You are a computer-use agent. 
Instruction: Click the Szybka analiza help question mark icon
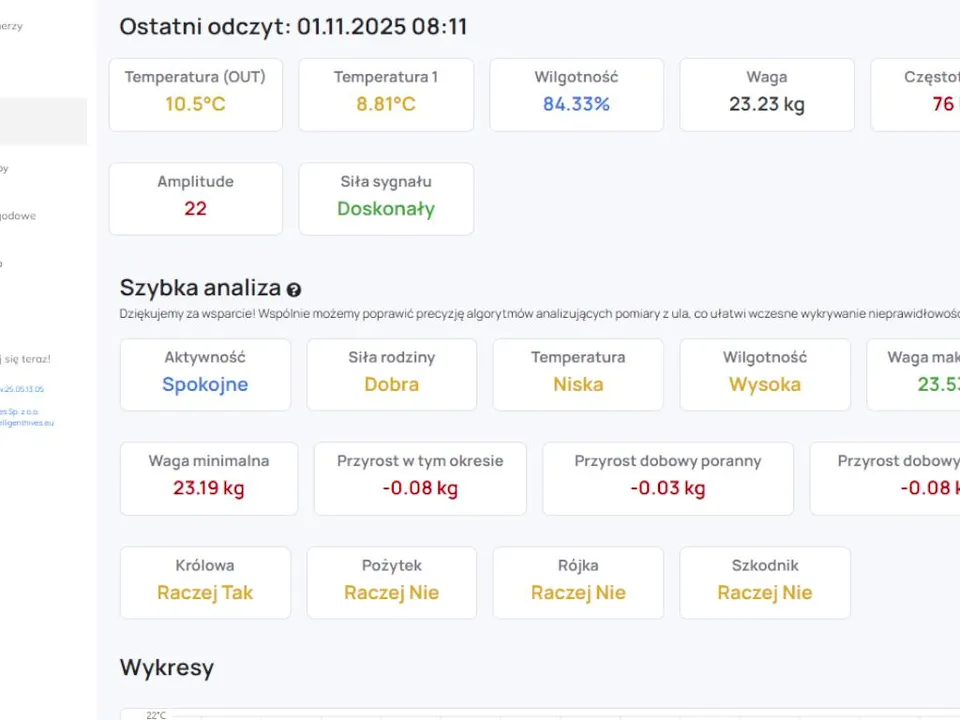click(x=294, y=290)
